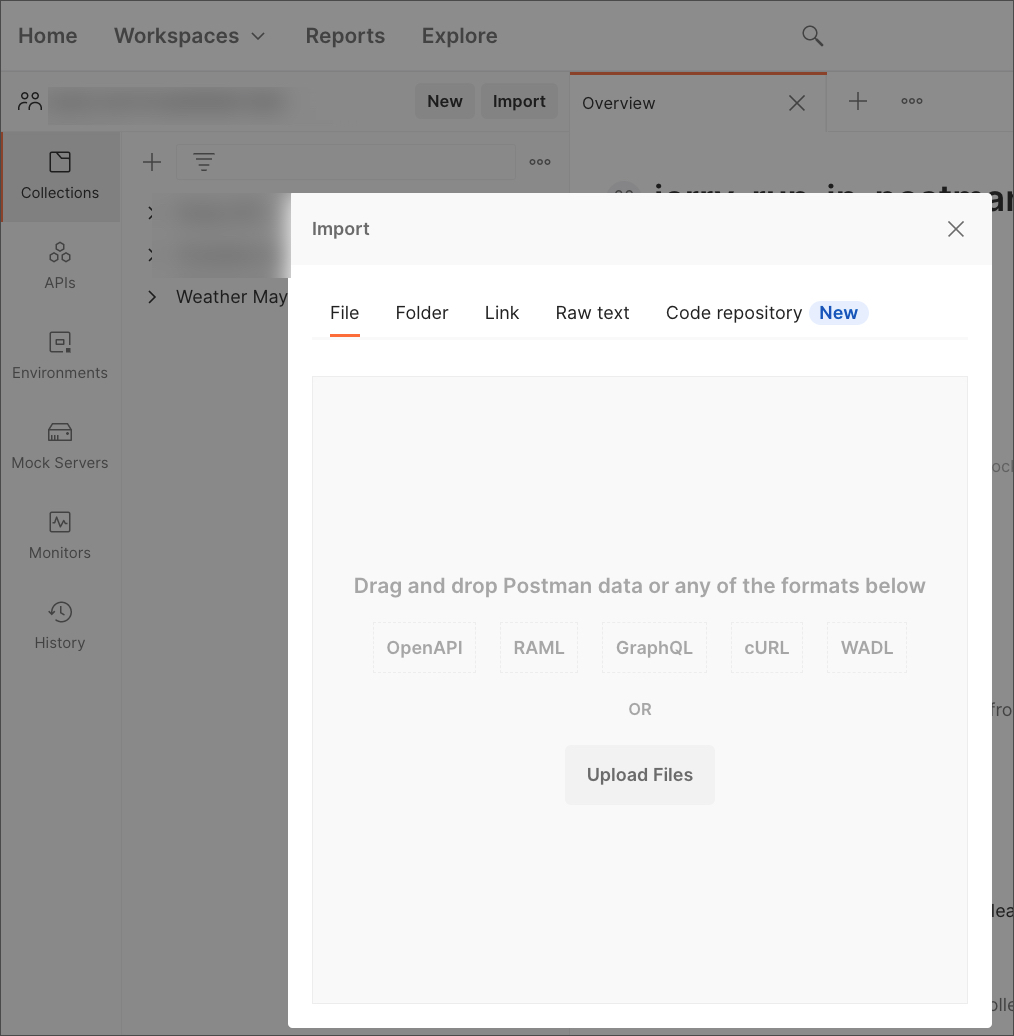Open the APIs sidebar panel
The width and height of the screenshot is (1014, 1036).
pyautogui.click(x=60, y=265)
